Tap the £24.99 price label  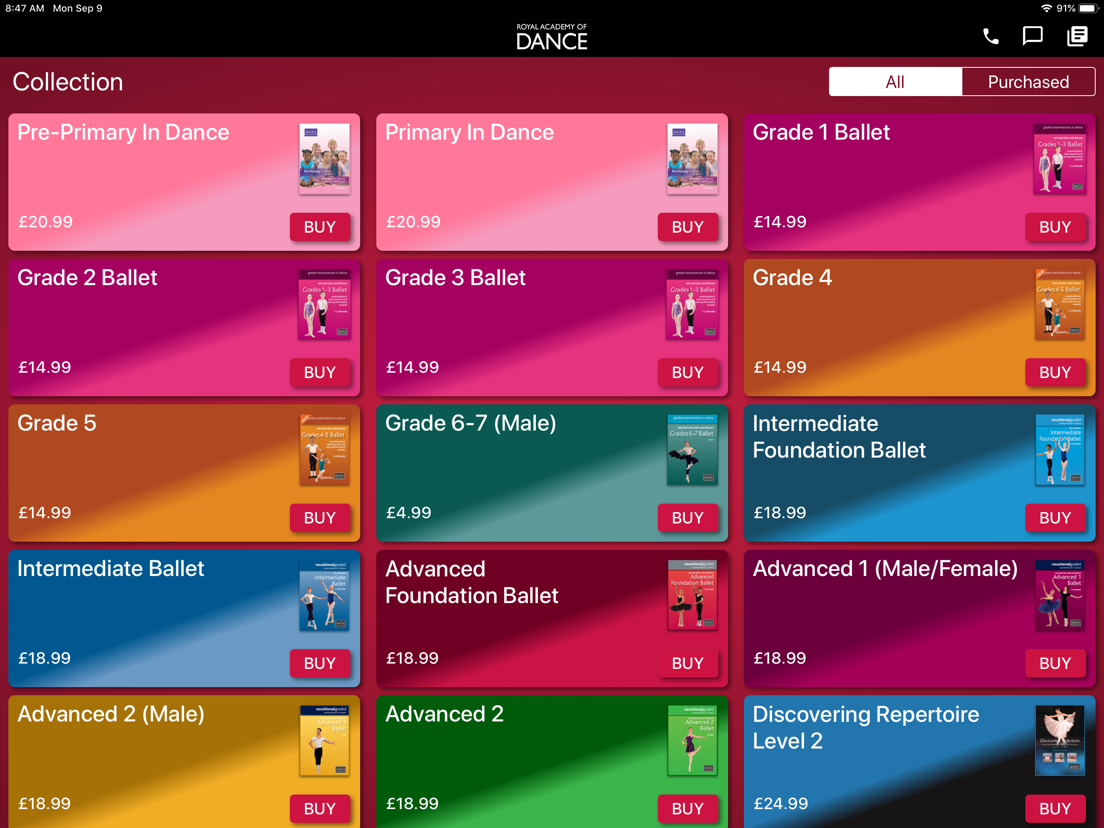781,803
